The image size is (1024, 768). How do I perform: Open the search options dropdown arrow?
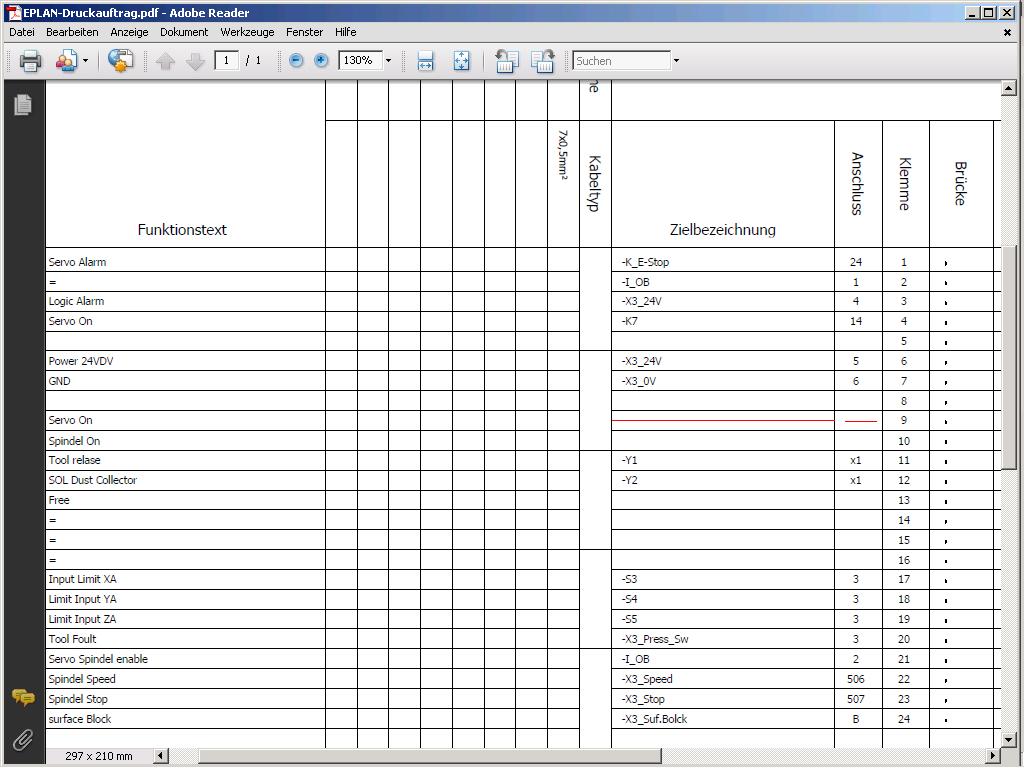click(677, 61)
